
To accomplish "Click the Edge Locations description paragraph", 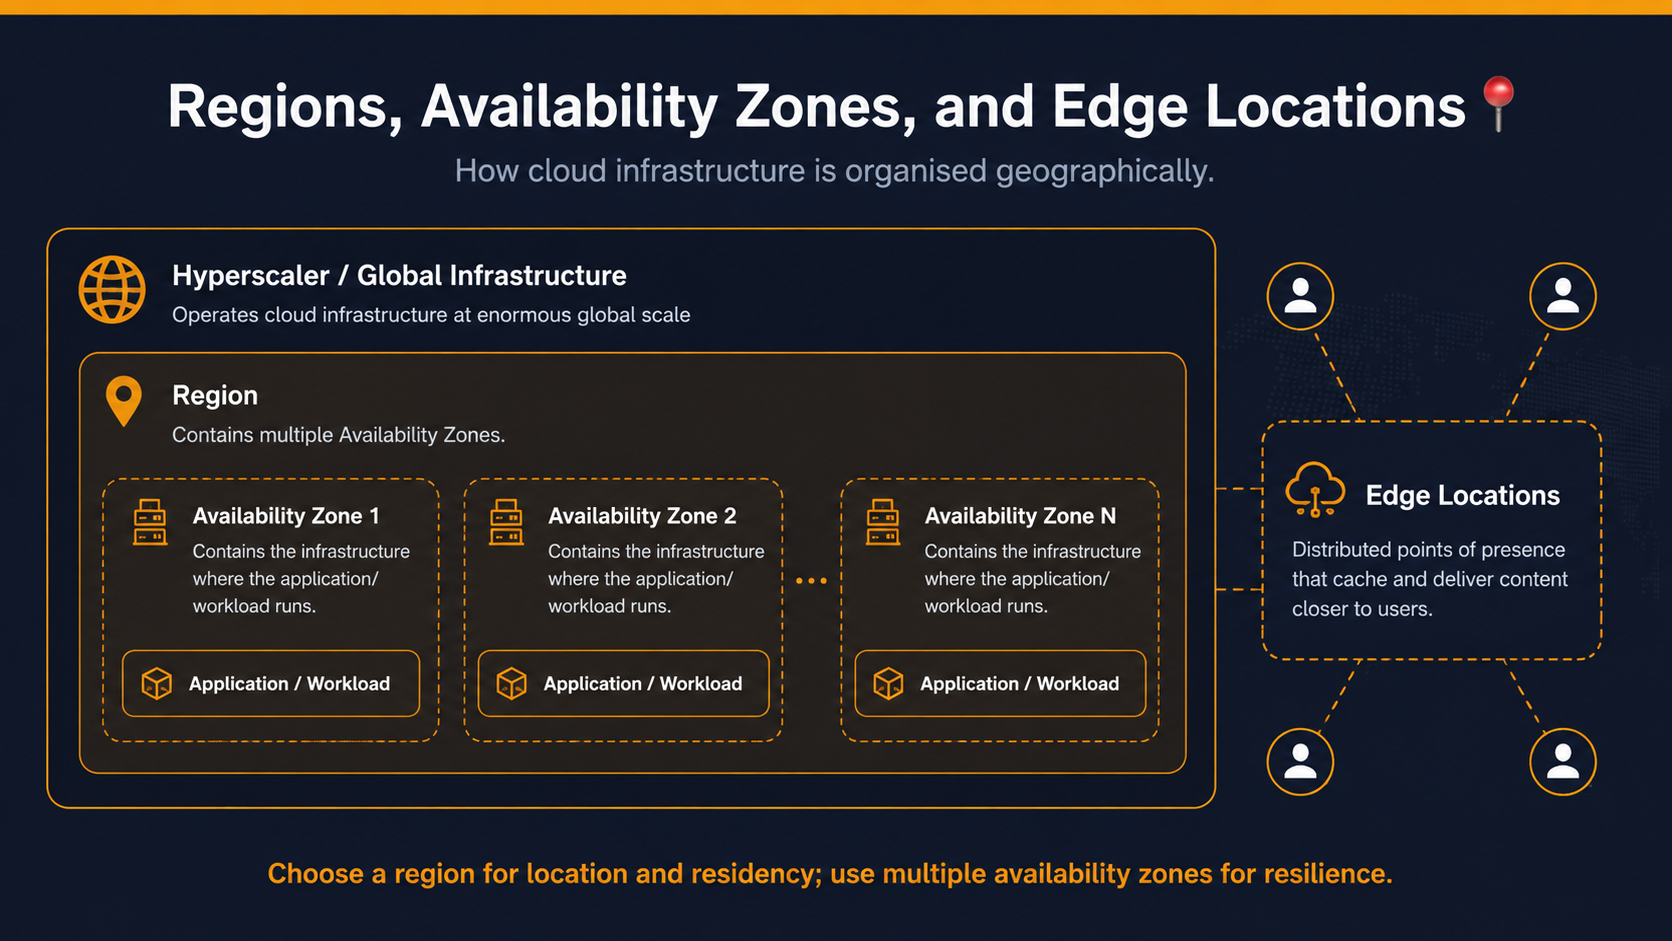I will [x=1430, y=579].
